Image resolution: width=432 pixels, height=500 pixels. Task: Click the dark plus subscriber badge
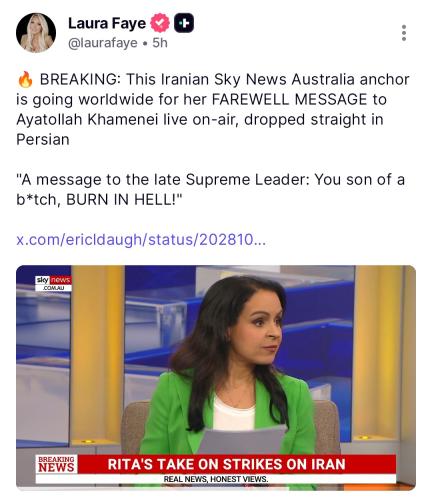[x=184, y=23]
